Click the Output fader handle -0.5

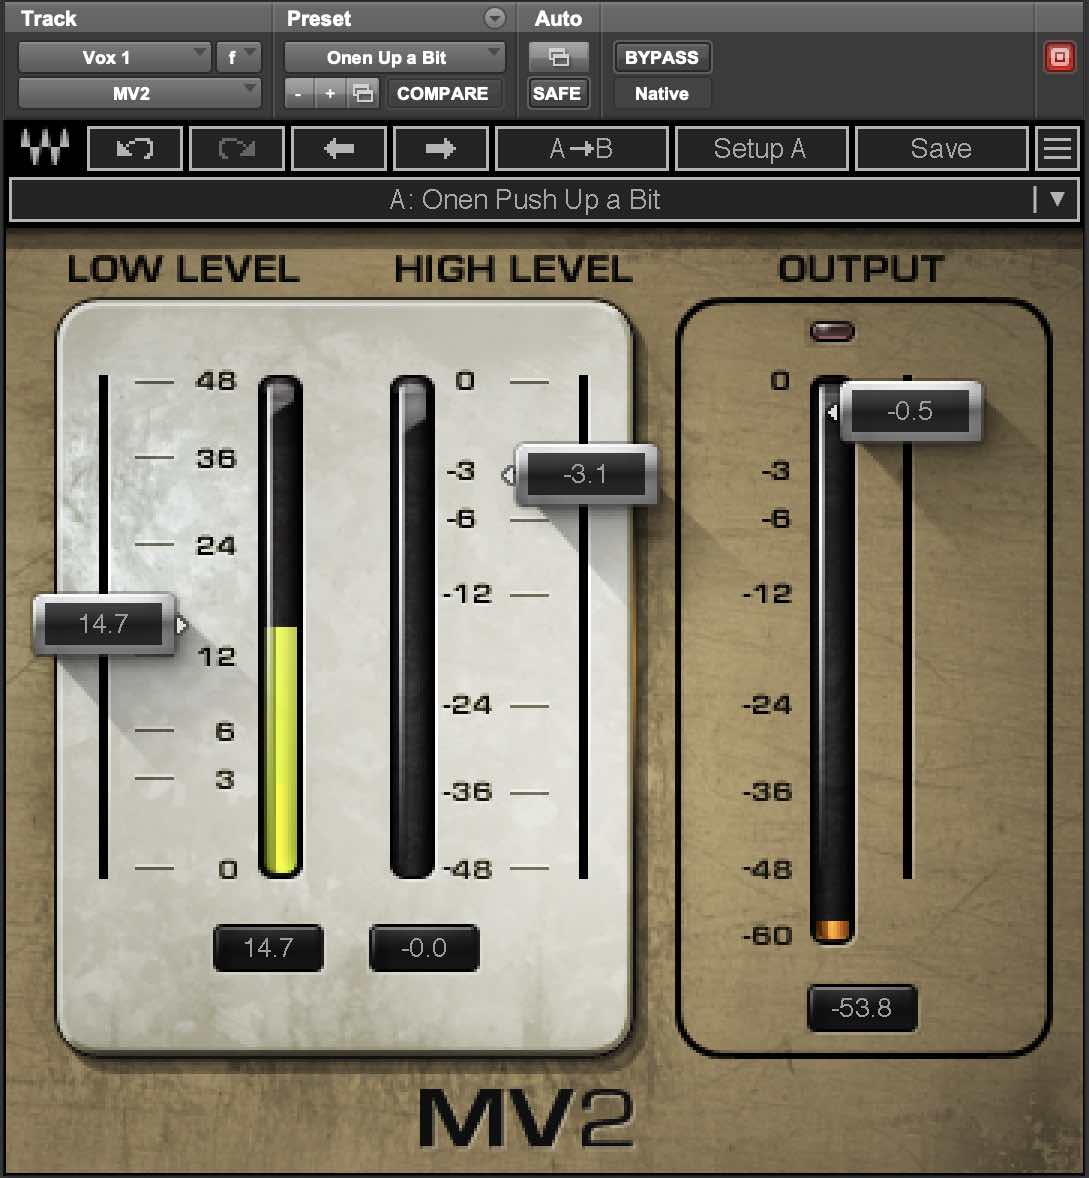tap(910, 411)
